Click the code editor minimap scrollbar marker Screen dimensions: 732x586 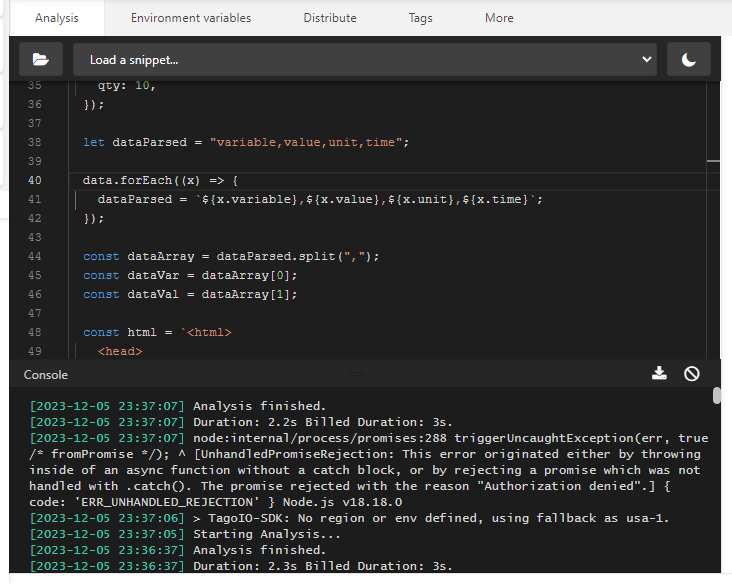[713, 161]
